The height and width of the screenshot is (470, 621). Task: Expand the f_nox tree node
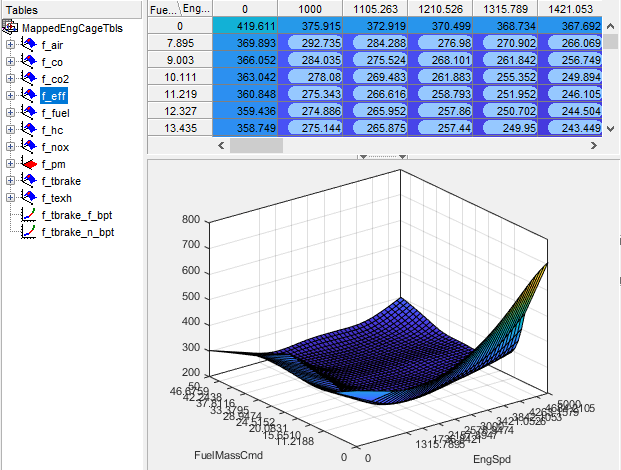click(10, 147)
